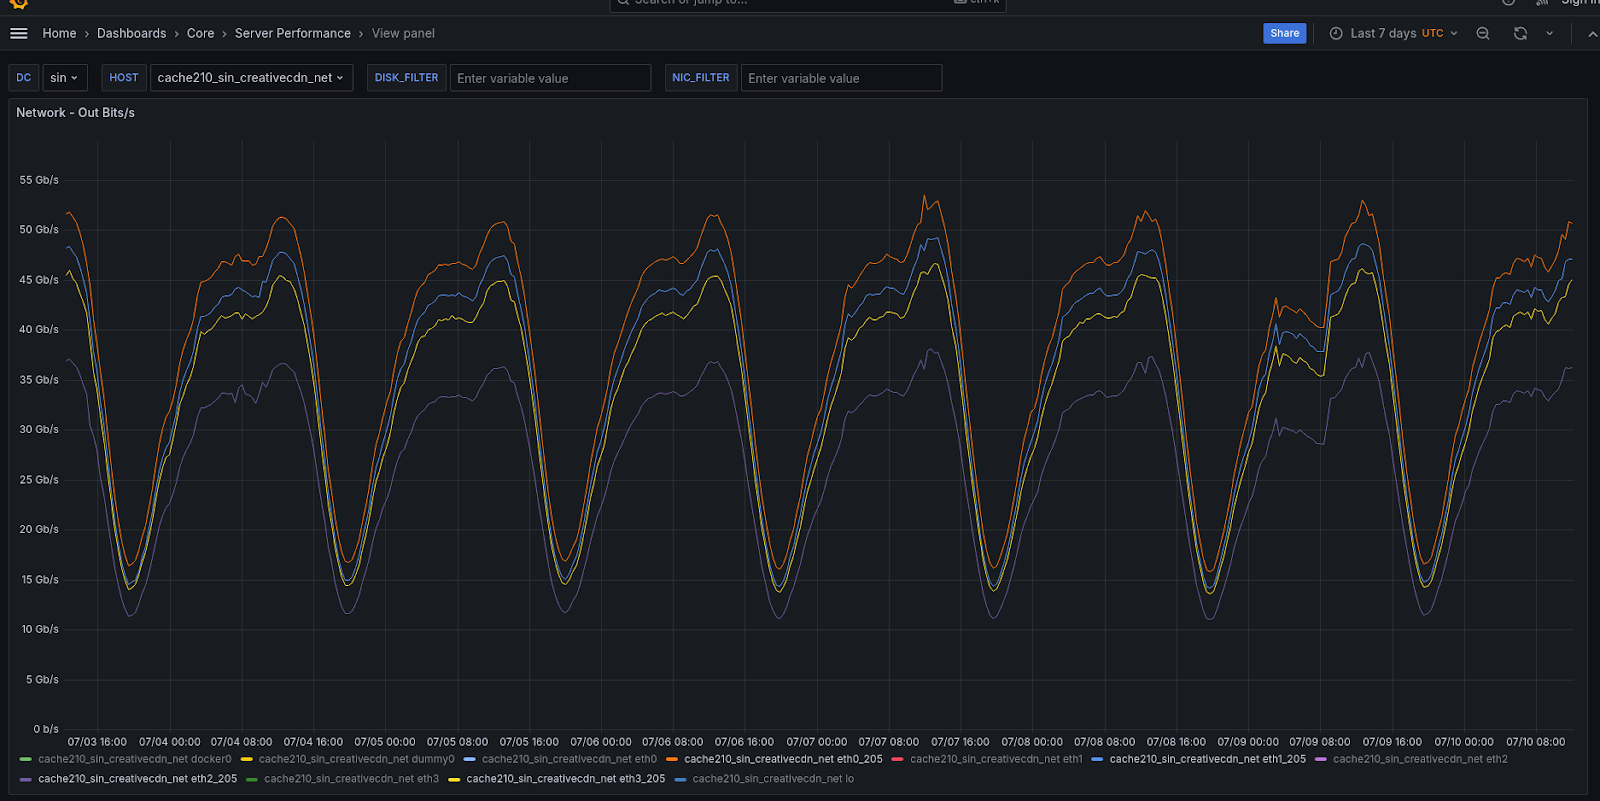Toggle the docker0 series in the legend
The image size is (1600, 801).
[134, 759]
